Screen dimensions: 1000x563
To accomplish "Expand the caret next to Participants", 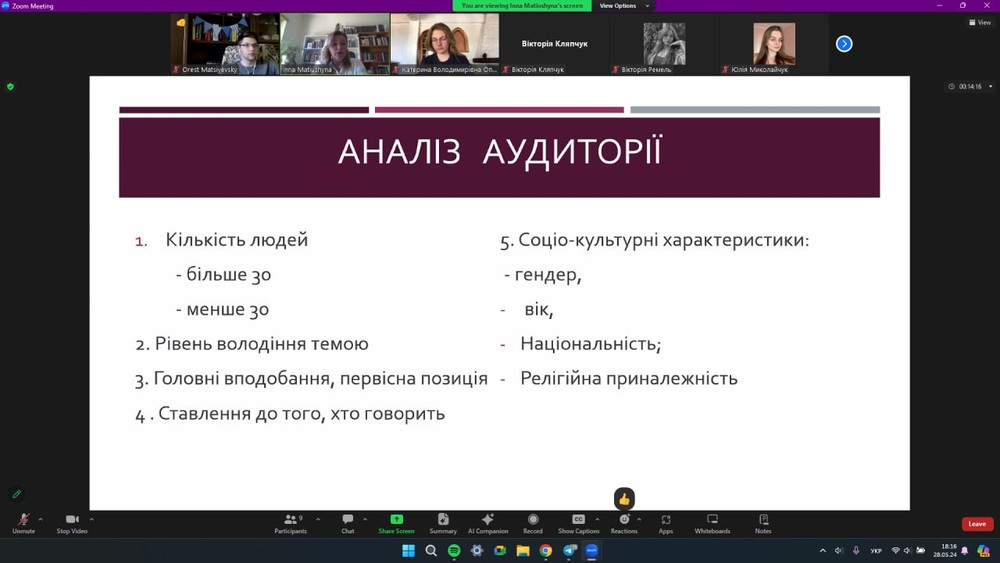I will coord(318,519).
